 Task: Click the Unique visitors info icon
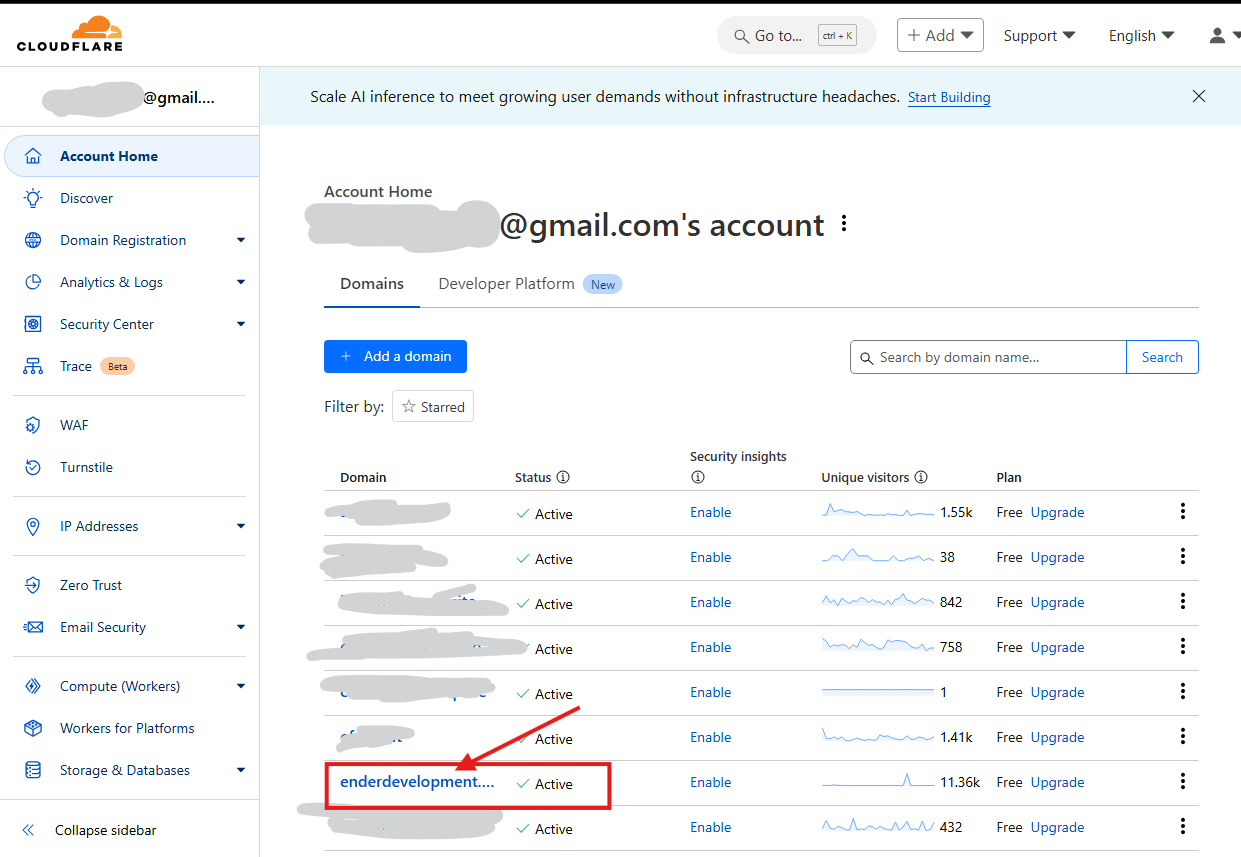(921, 478)
